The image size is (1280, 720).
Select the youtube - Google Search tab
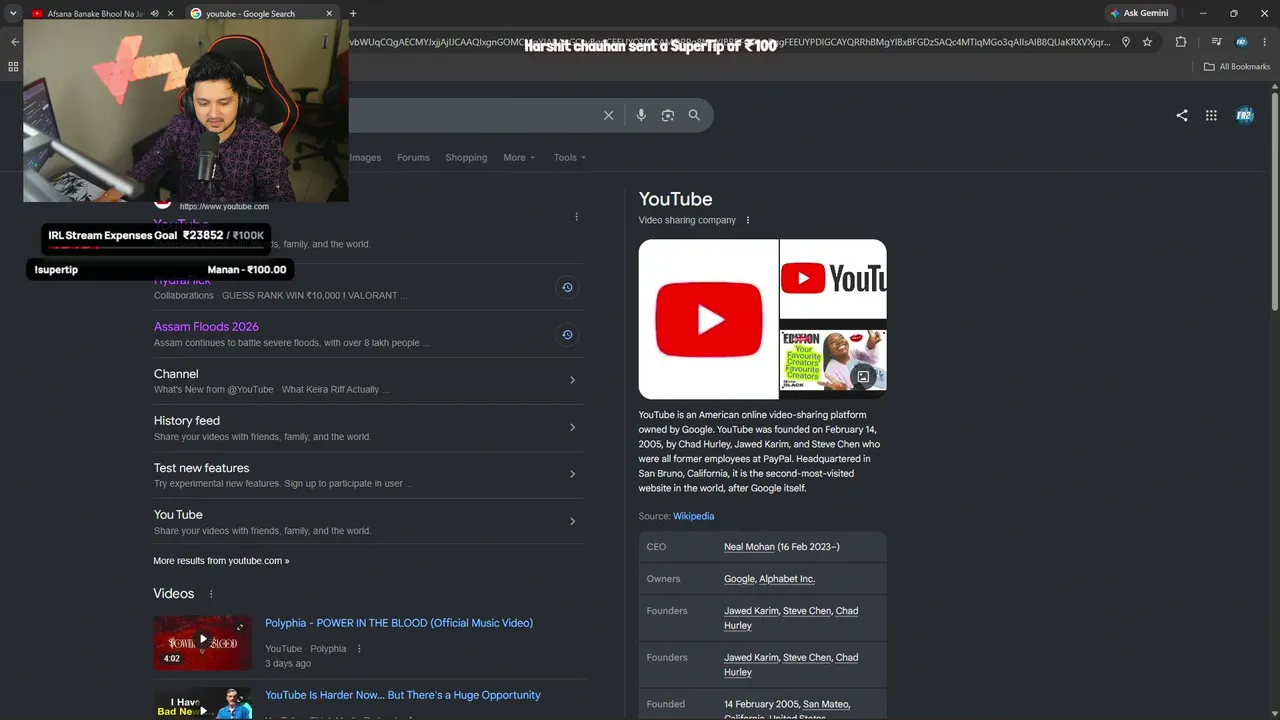[x=262, y=14]
